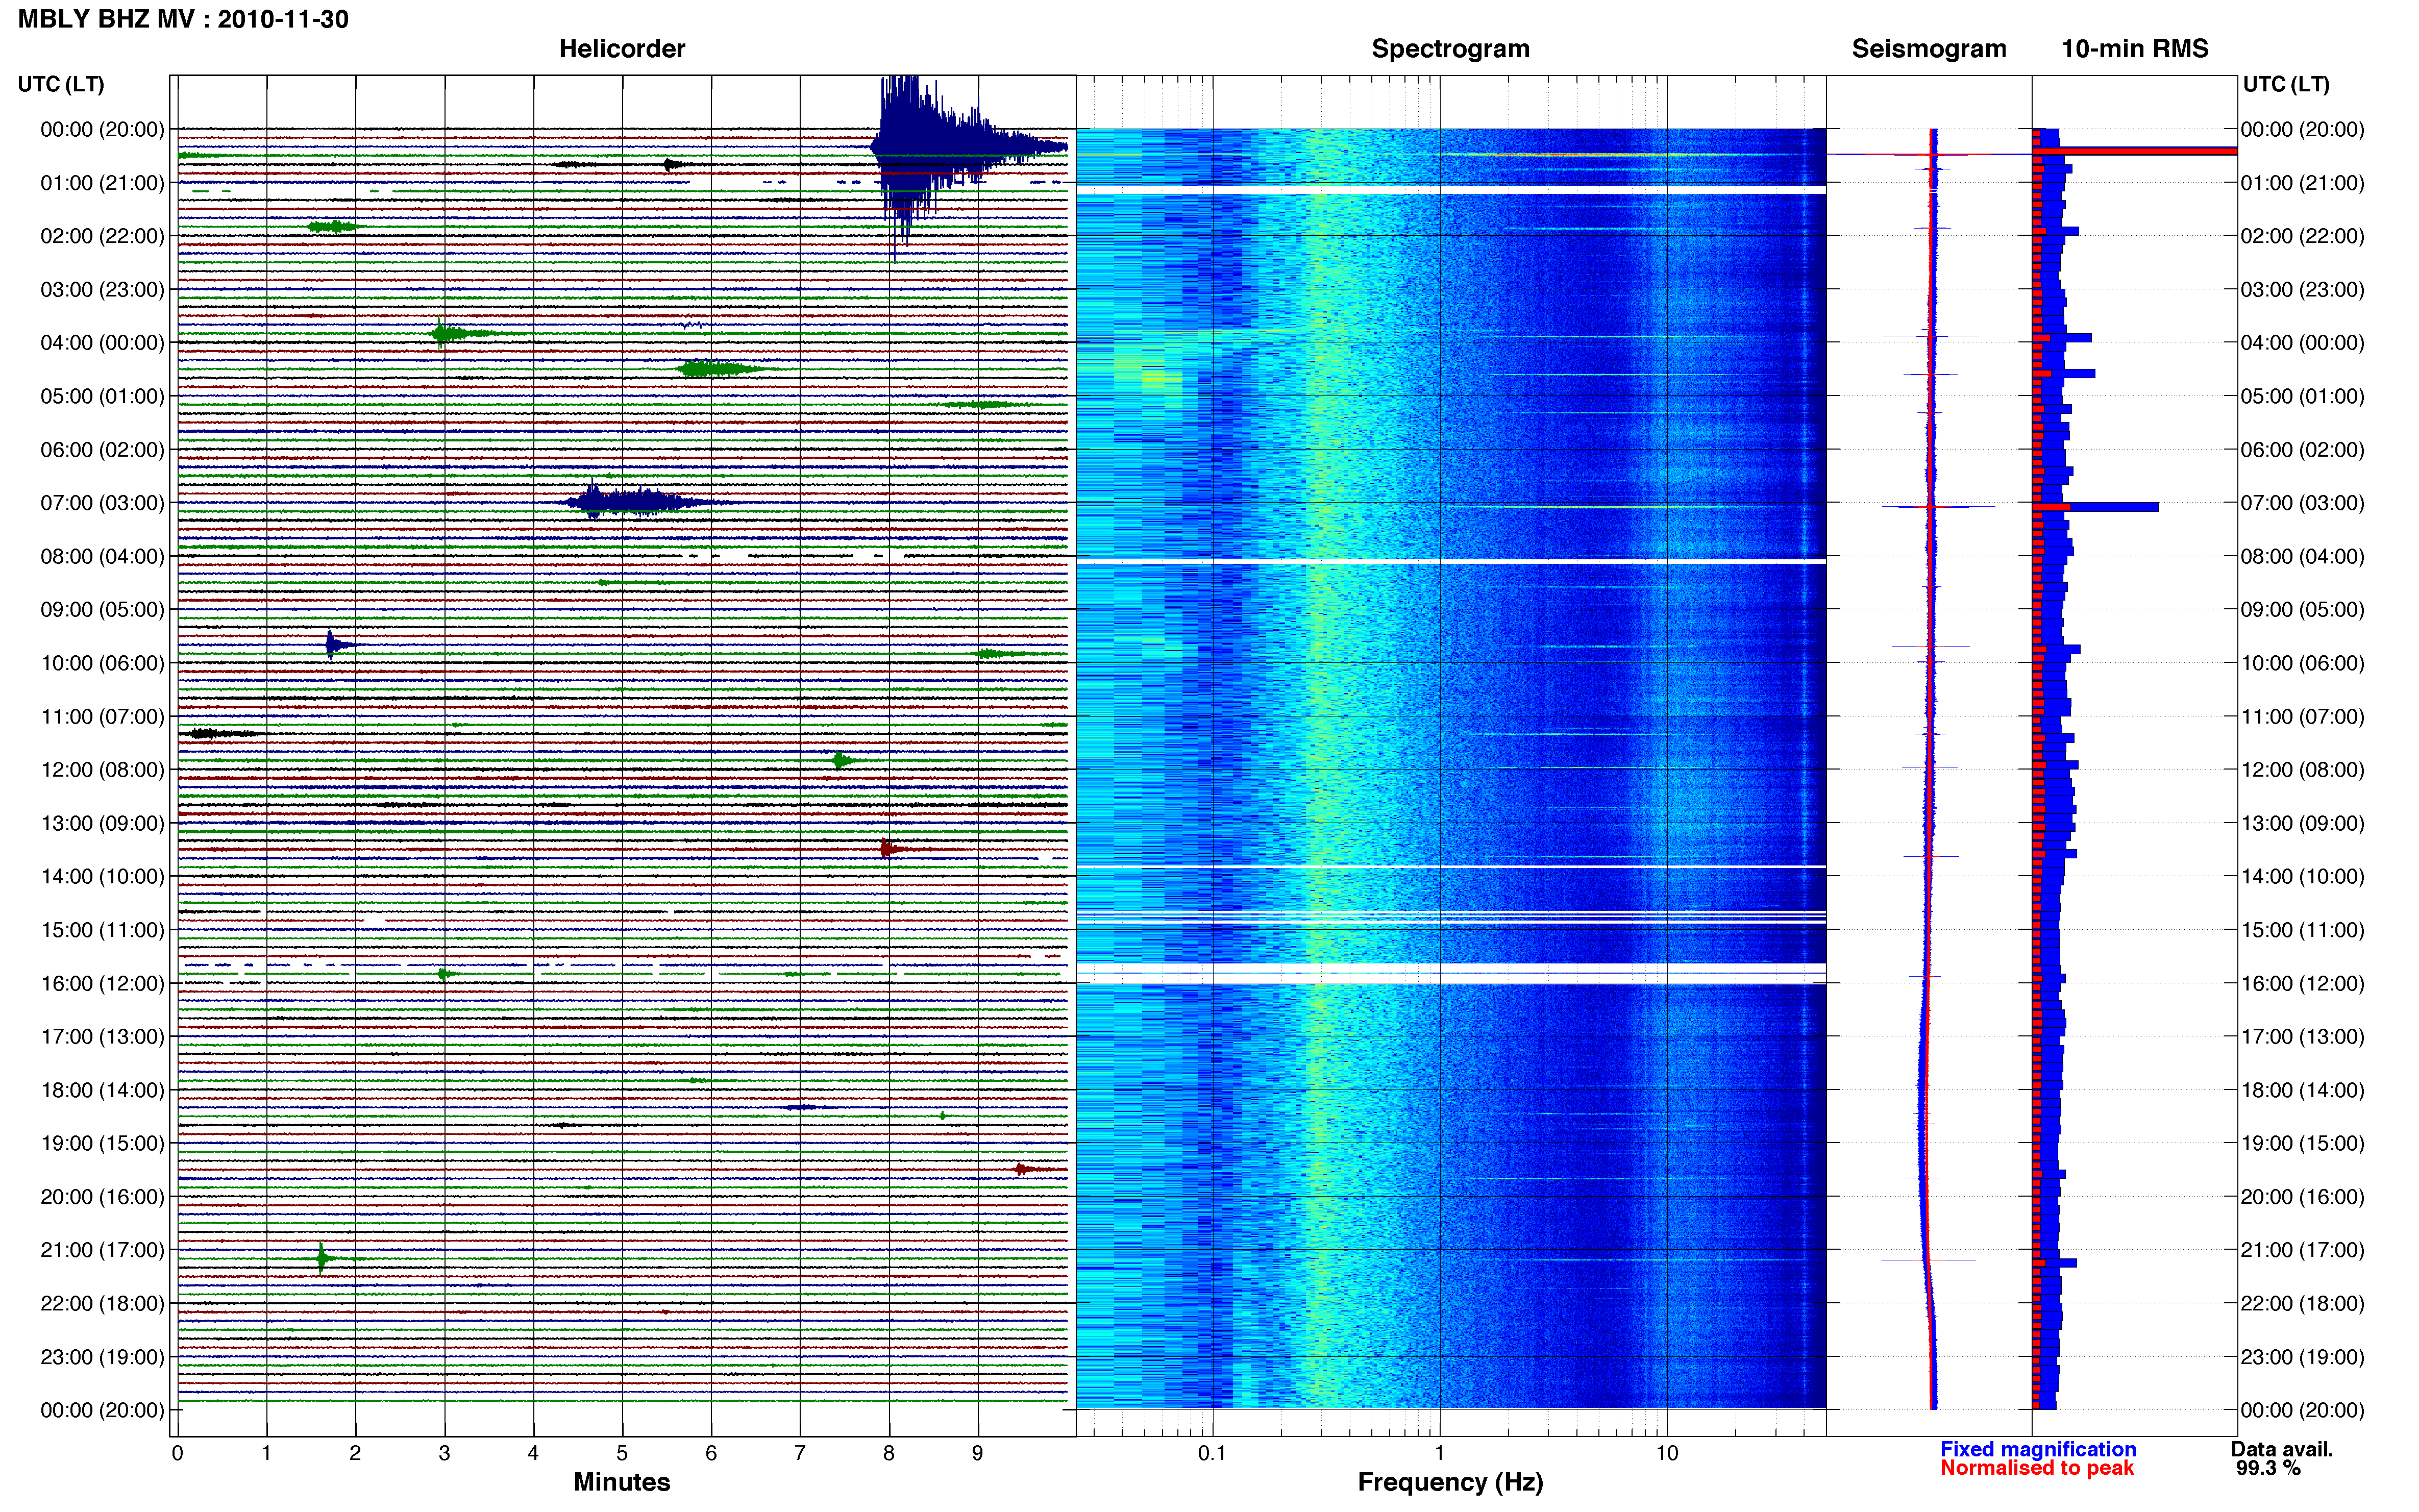Click the 'Data avail.' label
This screenshot has width=2419, height=1512.
point(2281,1449)
